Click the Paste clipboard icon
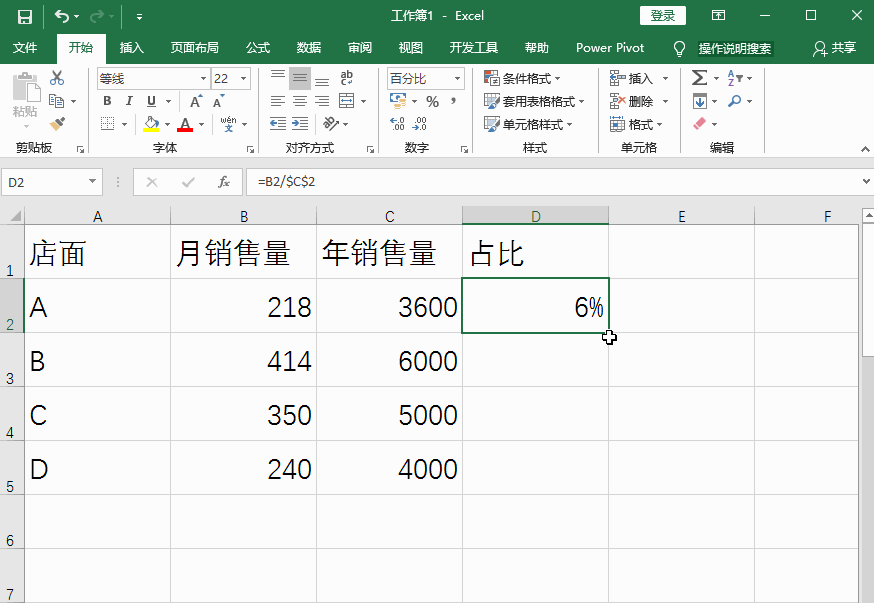 click(26, 88)
